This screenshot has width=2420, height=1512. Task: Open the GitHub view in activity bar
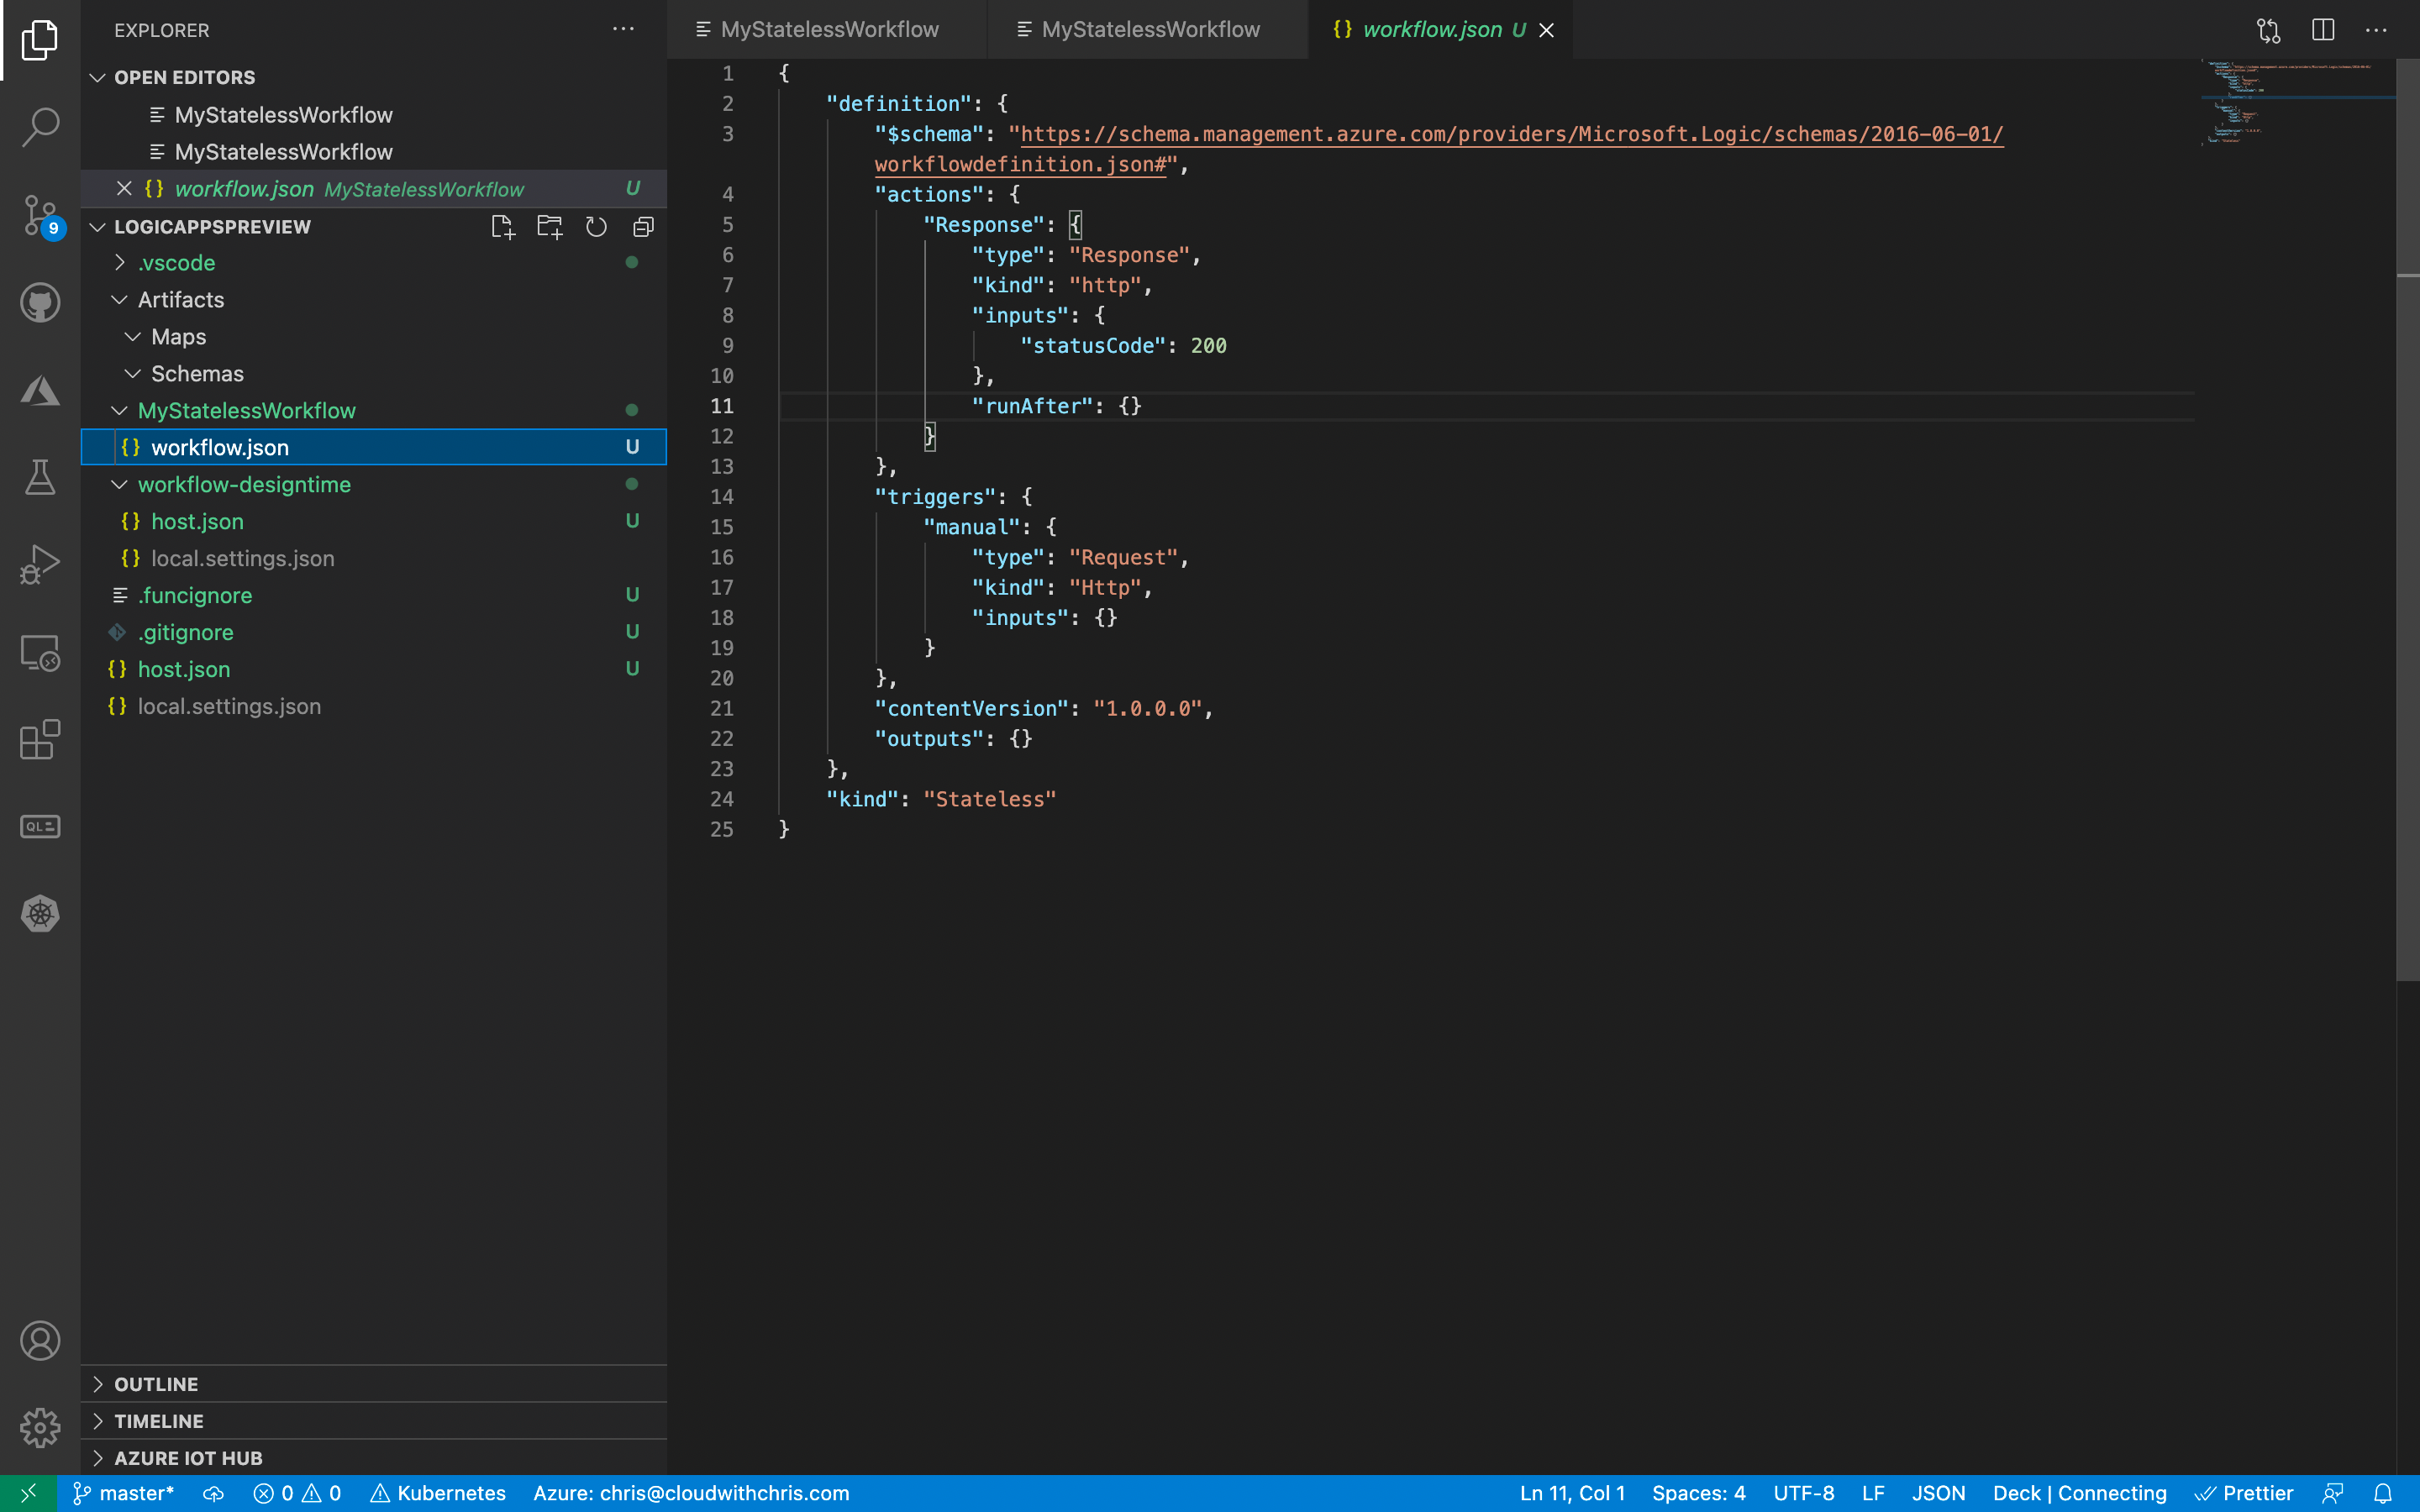pos(39,302)
